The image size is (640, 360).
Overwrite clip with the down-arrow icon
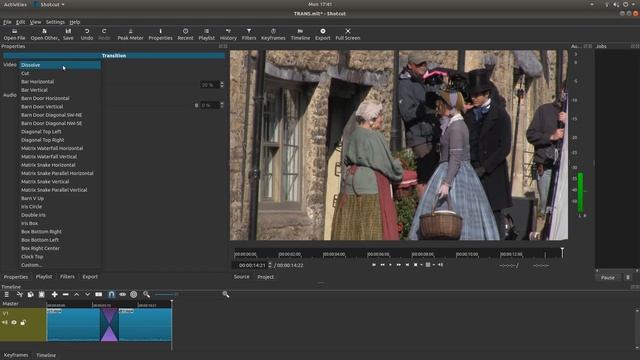click(x=87, y=294)
